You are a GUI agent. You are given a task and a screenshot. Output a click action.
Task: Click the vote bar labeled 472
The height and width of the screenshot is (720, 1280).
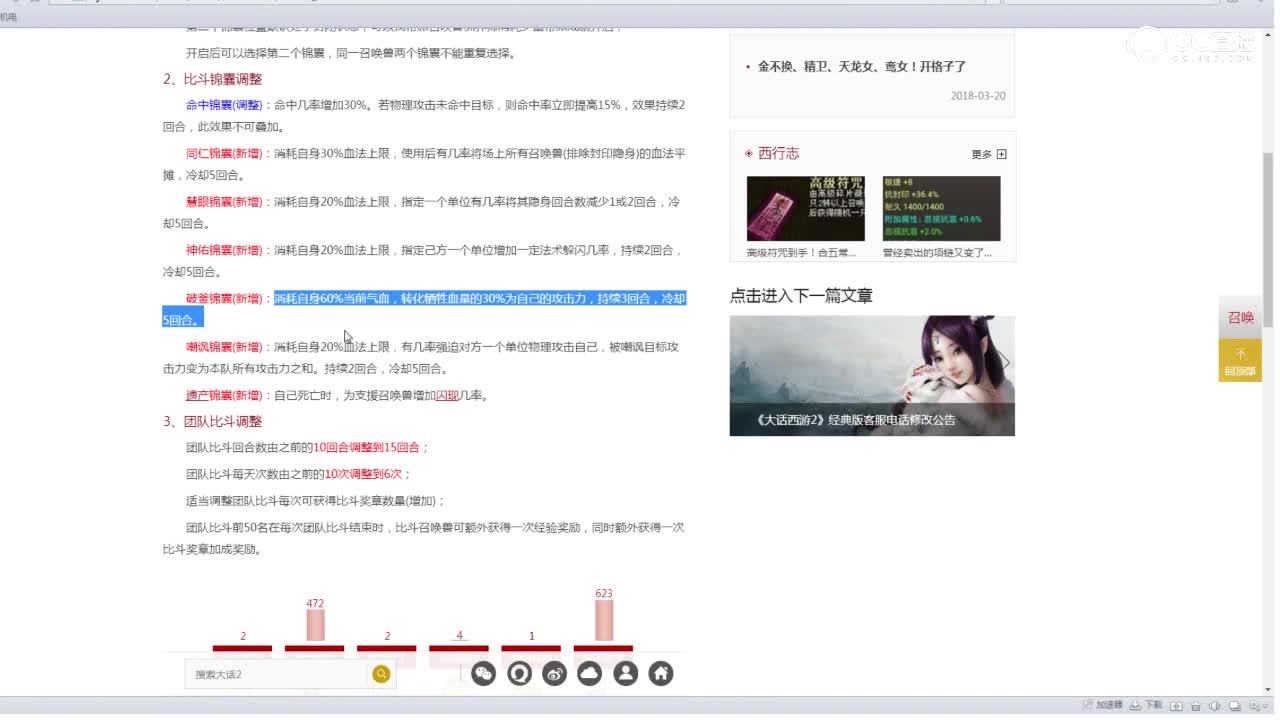[315, 625]
